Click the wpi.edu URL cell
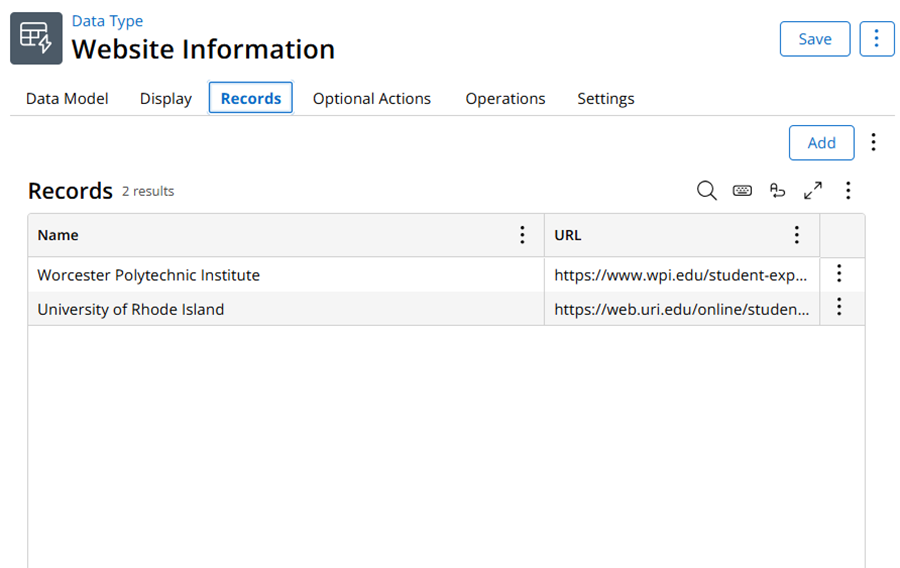The width and height of the screenshot is (900, 568). (682, 275)
